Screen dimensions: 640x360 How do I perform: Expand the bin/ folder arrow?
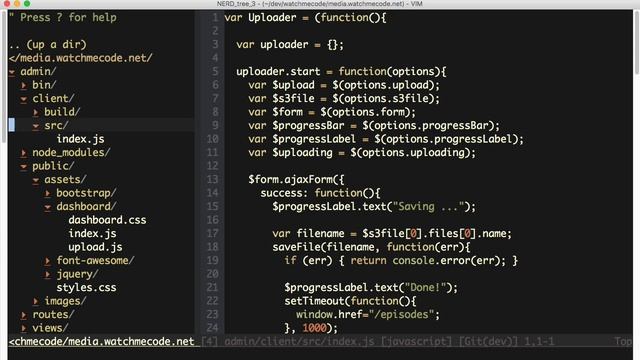(x=24, y=85)
